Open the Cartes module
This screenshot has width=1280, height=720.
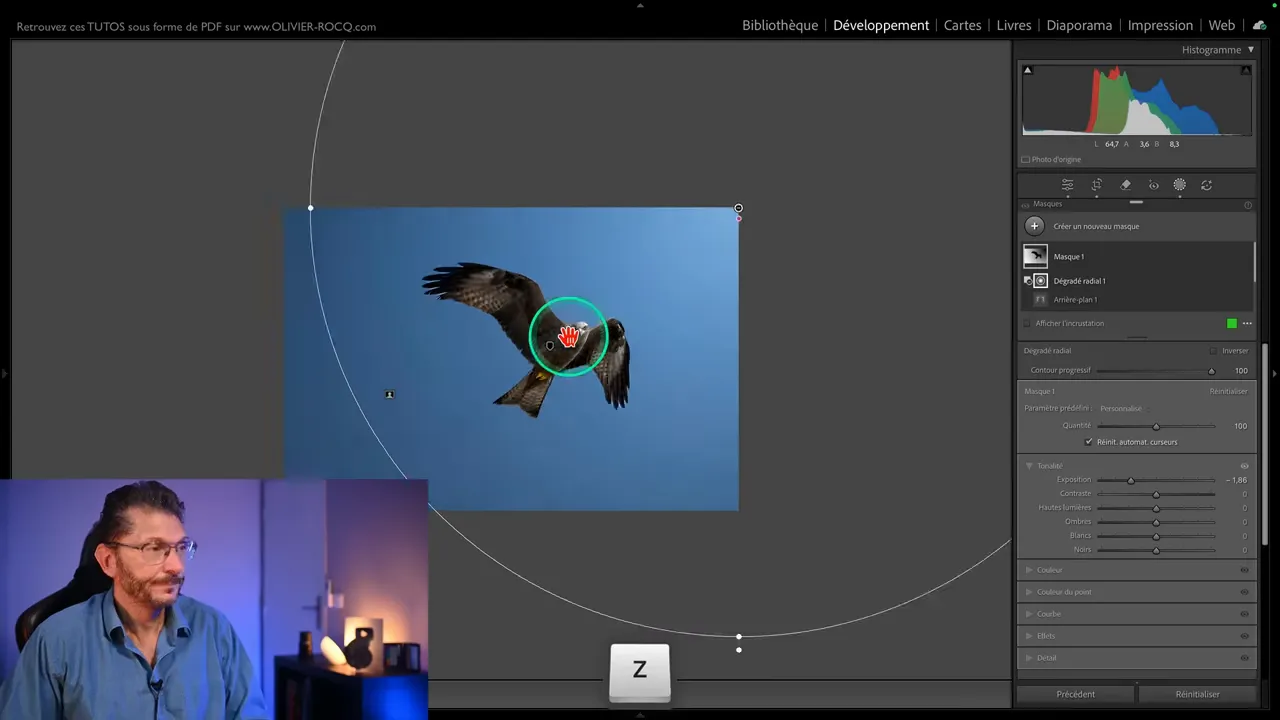click(x=962, y=25)
